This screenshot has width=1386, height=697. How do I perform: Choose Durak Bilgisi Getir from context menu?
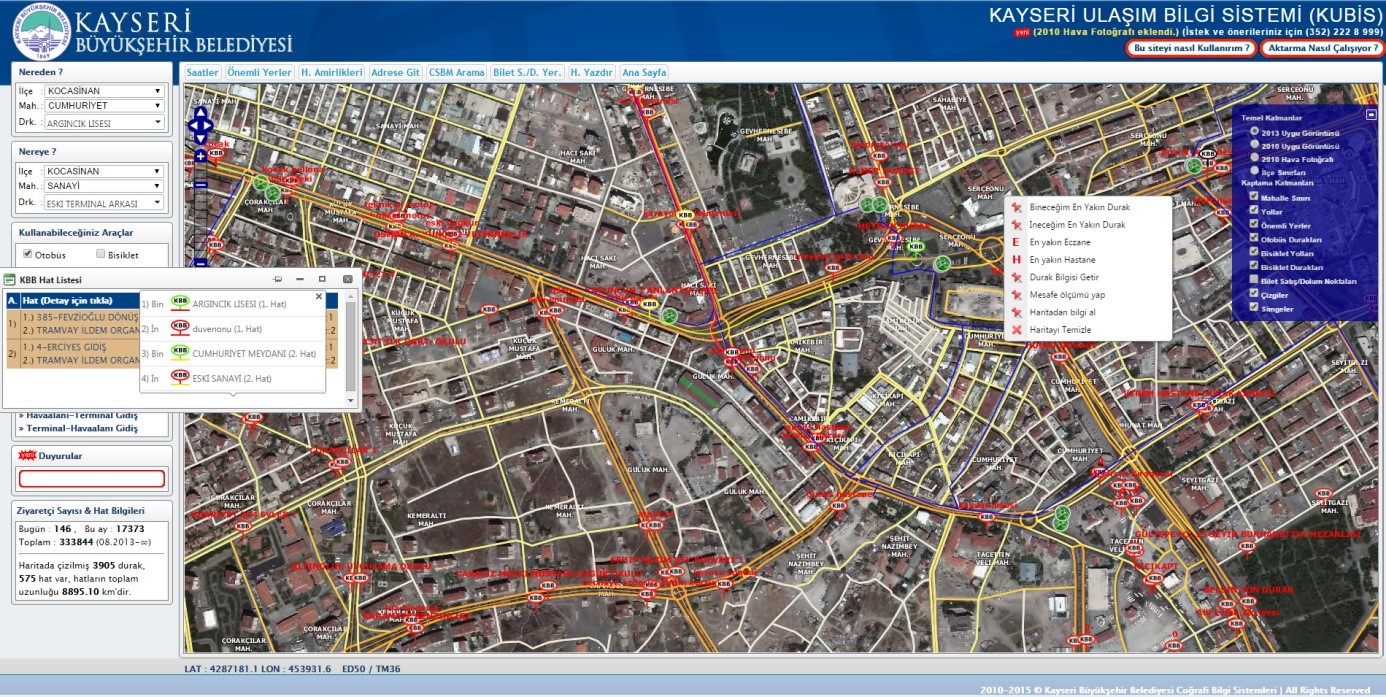click(x=1064, y=277)
